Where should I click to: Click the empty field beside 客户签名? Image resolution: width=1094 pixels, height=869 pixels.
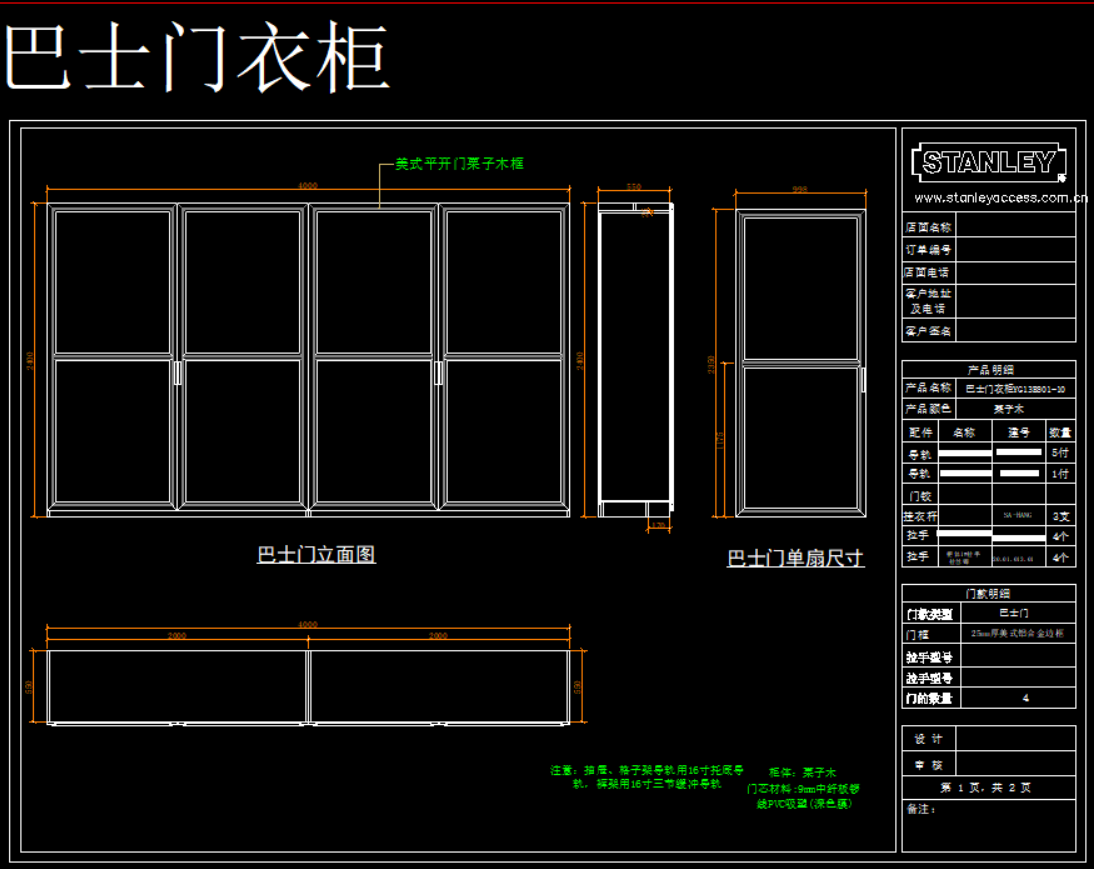[1015, 331]
